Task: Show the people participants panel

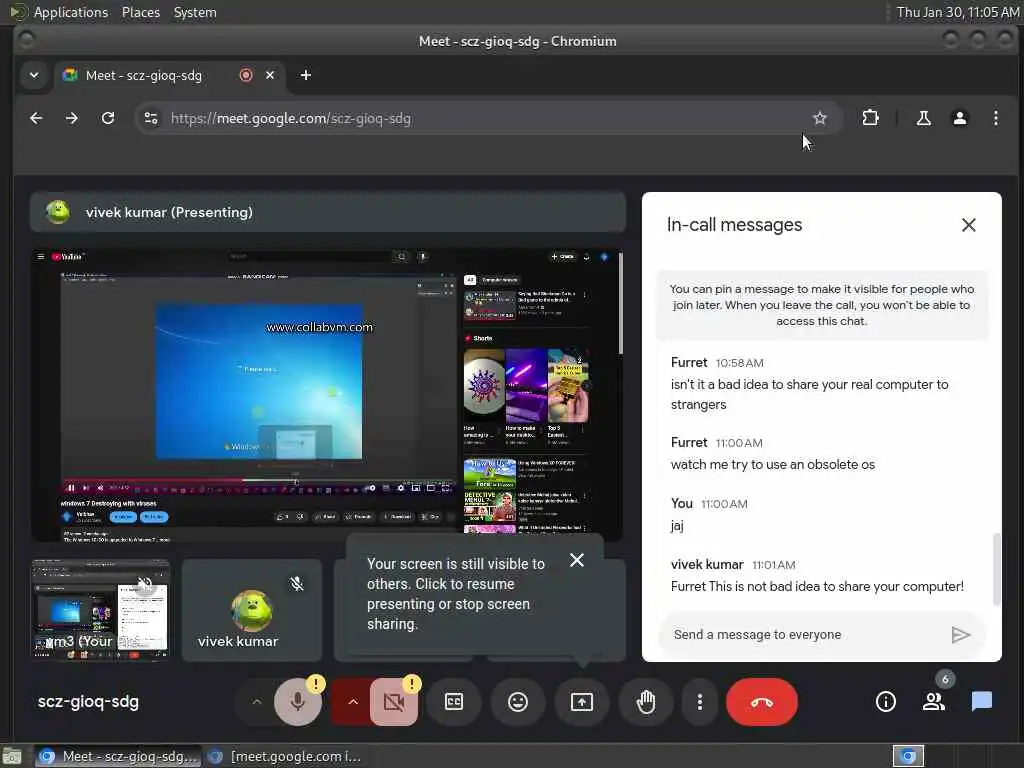Action: [x=934, y=702]
